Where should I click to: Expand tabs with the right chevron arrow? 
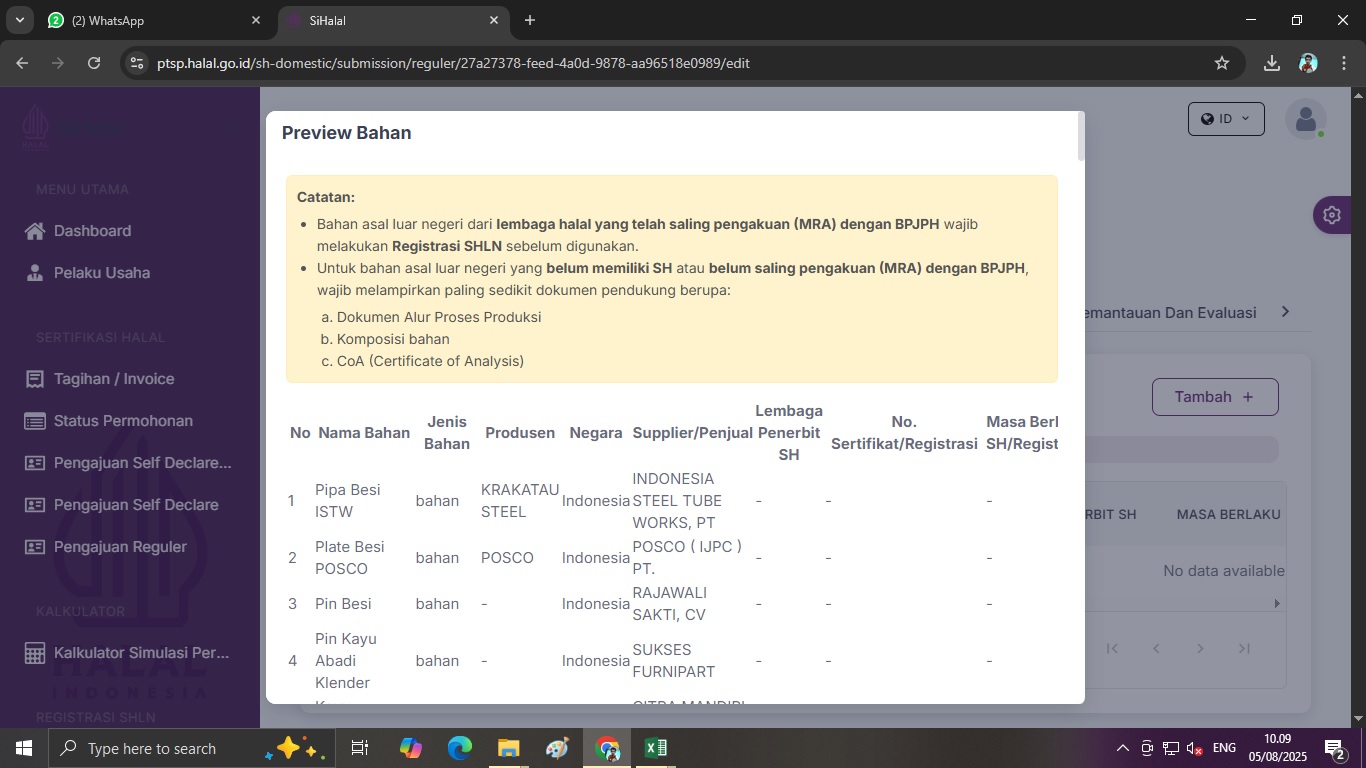pyautogui.click(x=1286, y=312)
